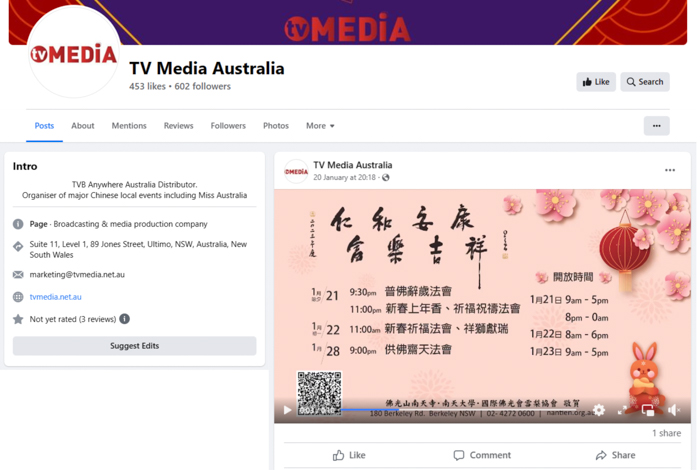The height and width of the screenshot is (470, 700).
Task: Click the Suggest Edits button
Action: pos(134,346)
